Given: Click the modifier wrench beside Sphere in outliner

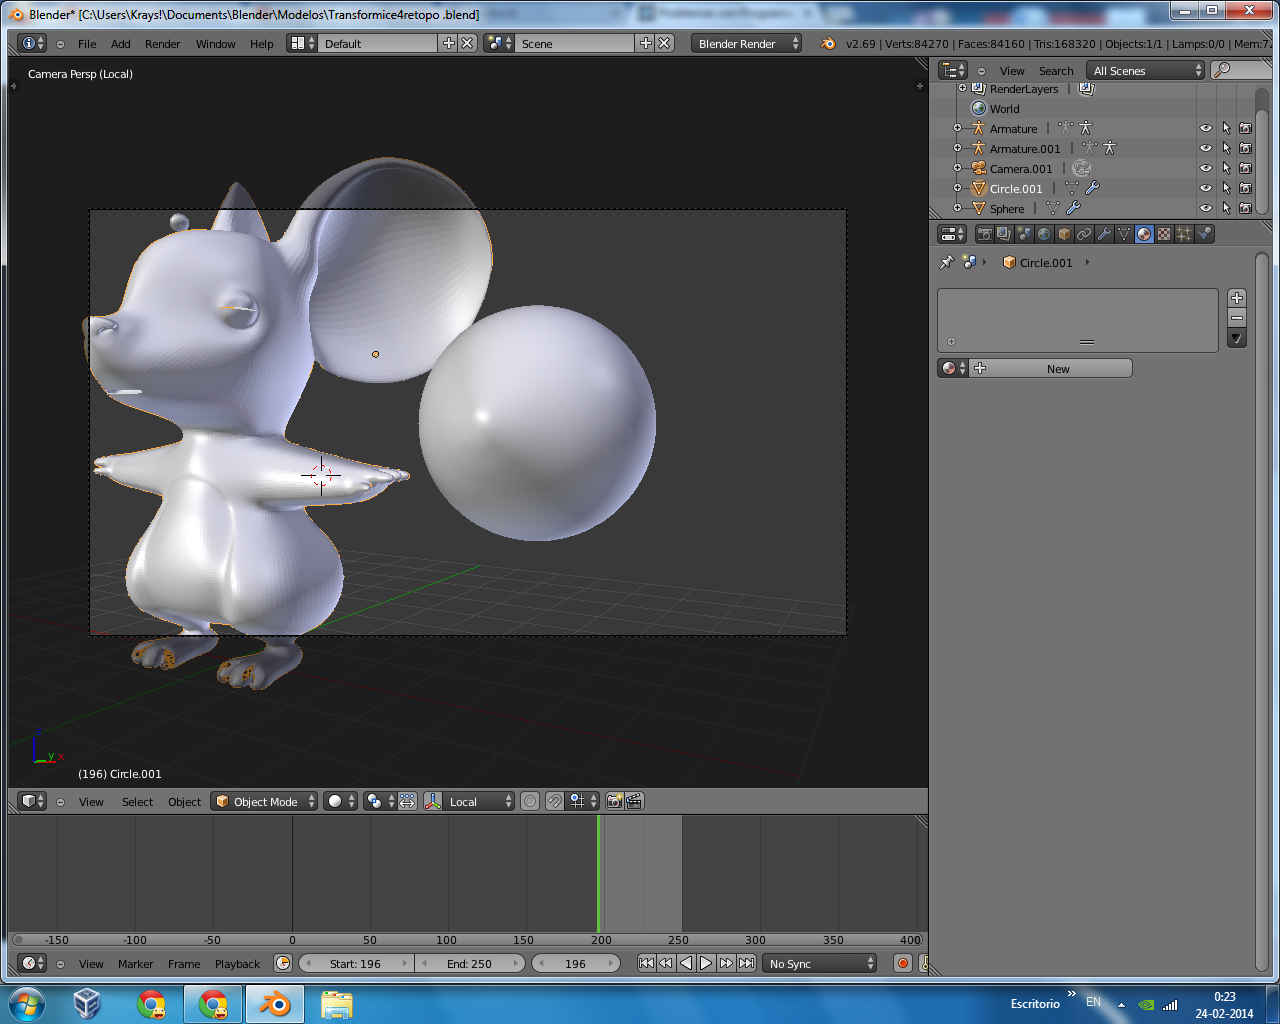Looking at the screenshot, I should [x=1073, y=208].
